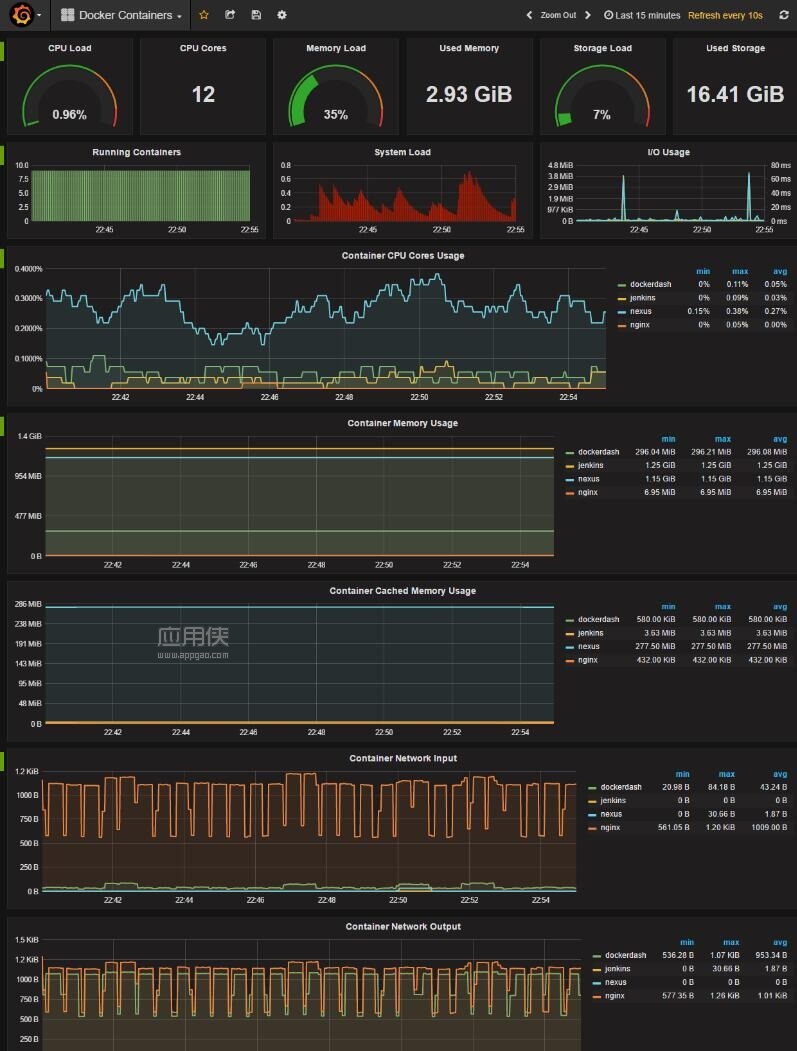Open Container Memory Usage title menu
This screenshot has width=797, height=1051.
(x=403, y=423)
